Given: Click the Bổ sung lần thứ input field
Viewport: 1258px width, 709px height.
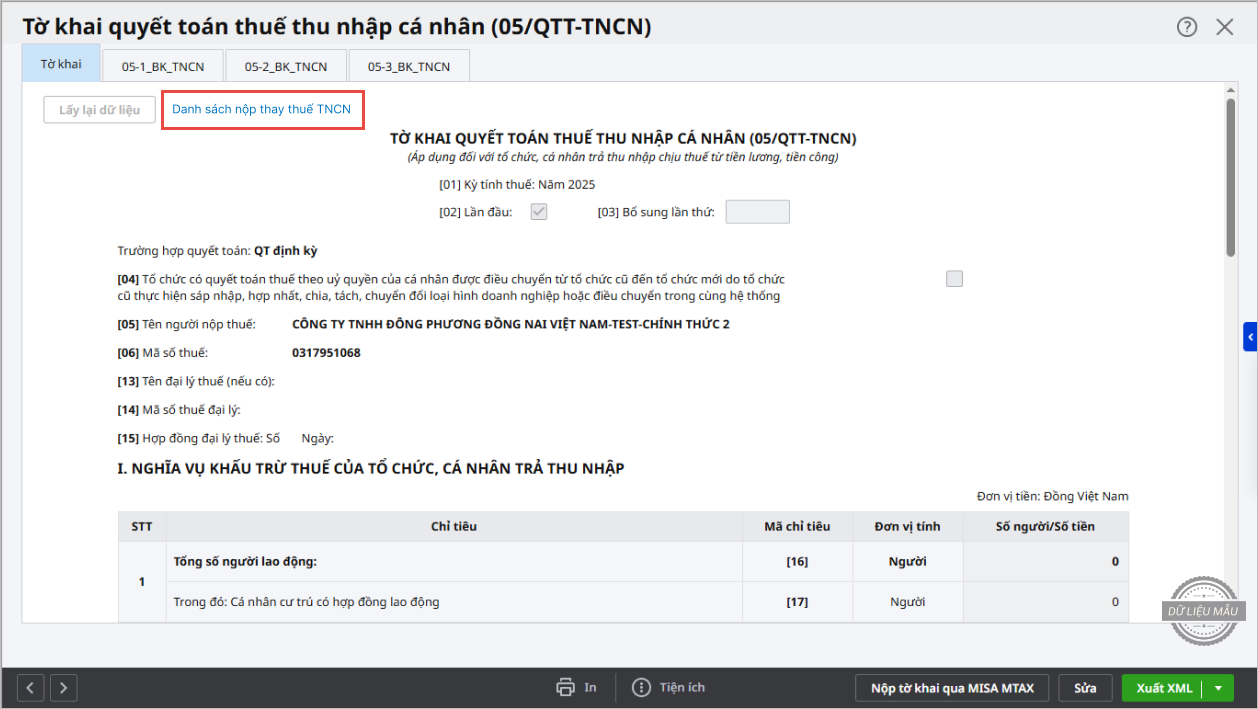Looking at the screenshot, I should click(757, 212).
